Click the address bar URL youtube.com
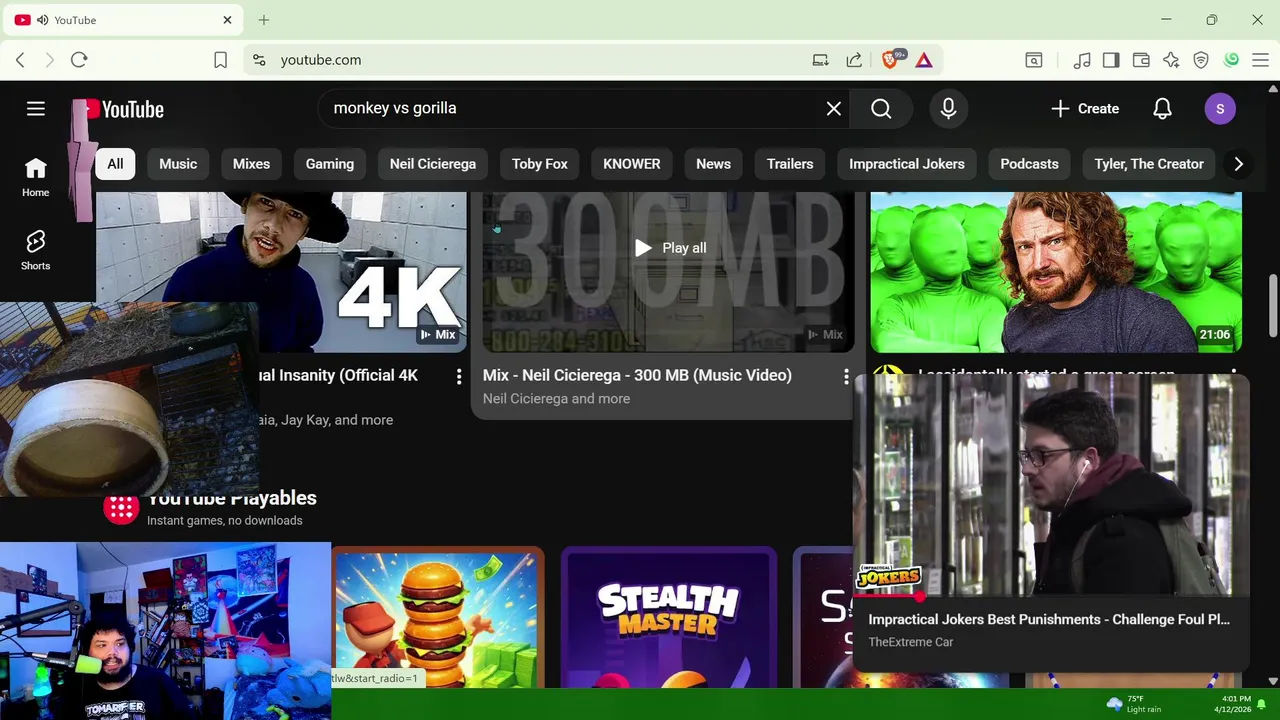 (x=321, y=60)
